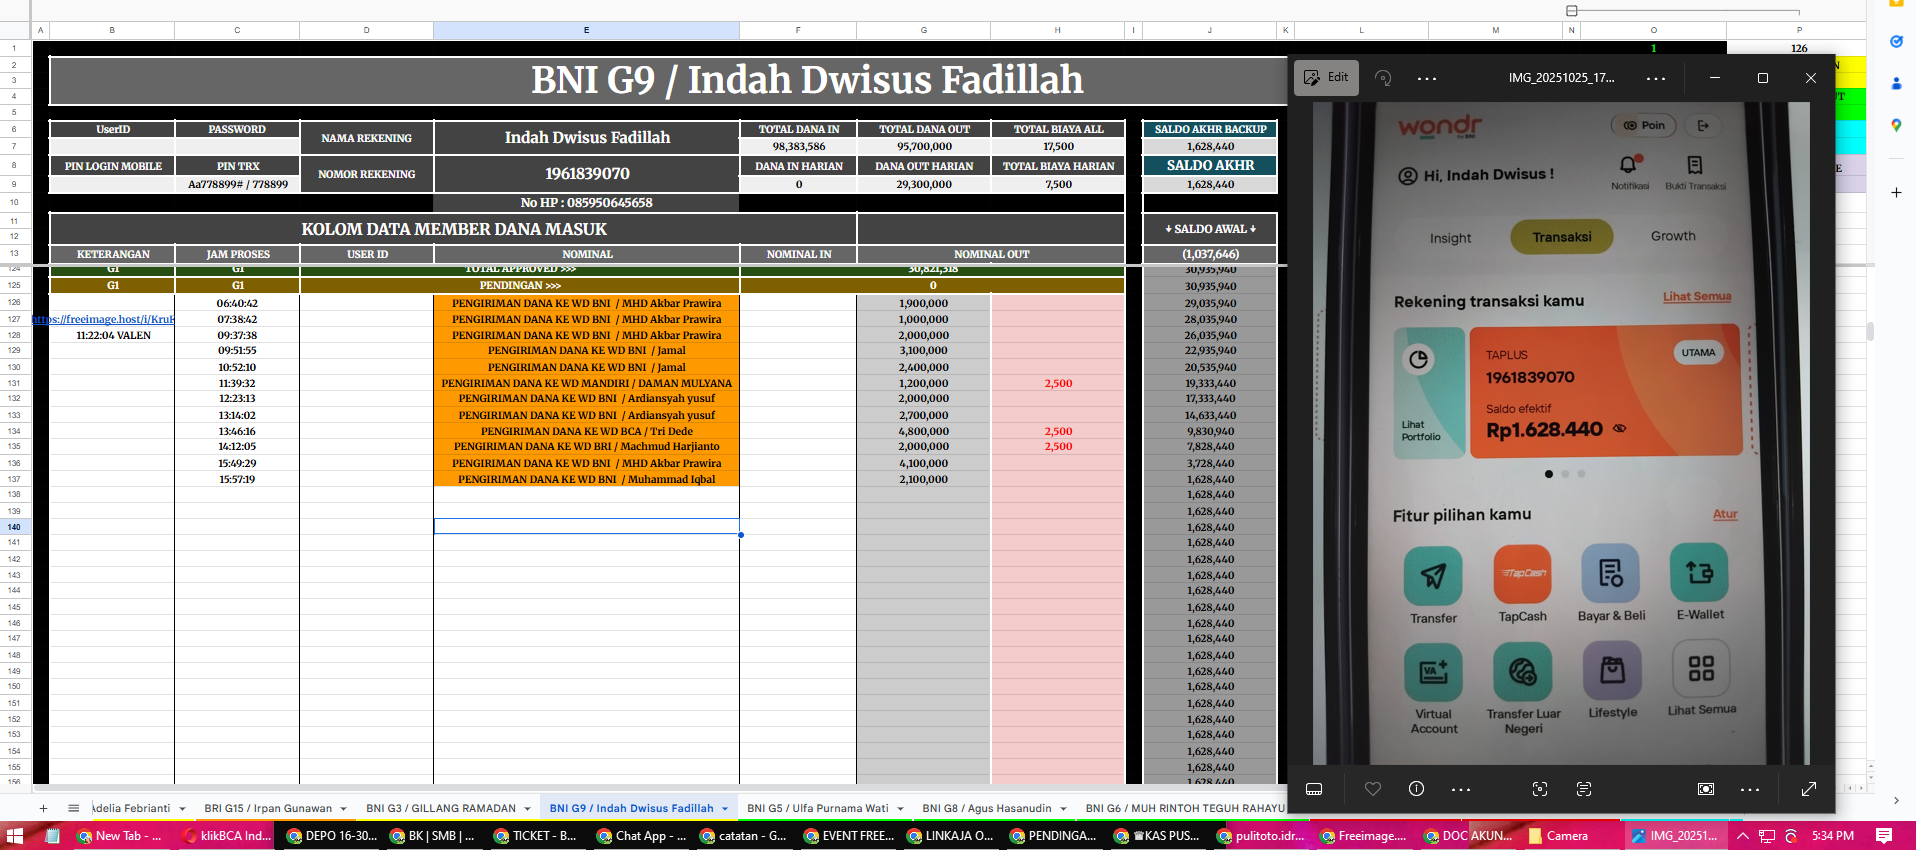
Task: Click the SALDO AKHR value cell 1,628,440
Action: [1210, 184]
